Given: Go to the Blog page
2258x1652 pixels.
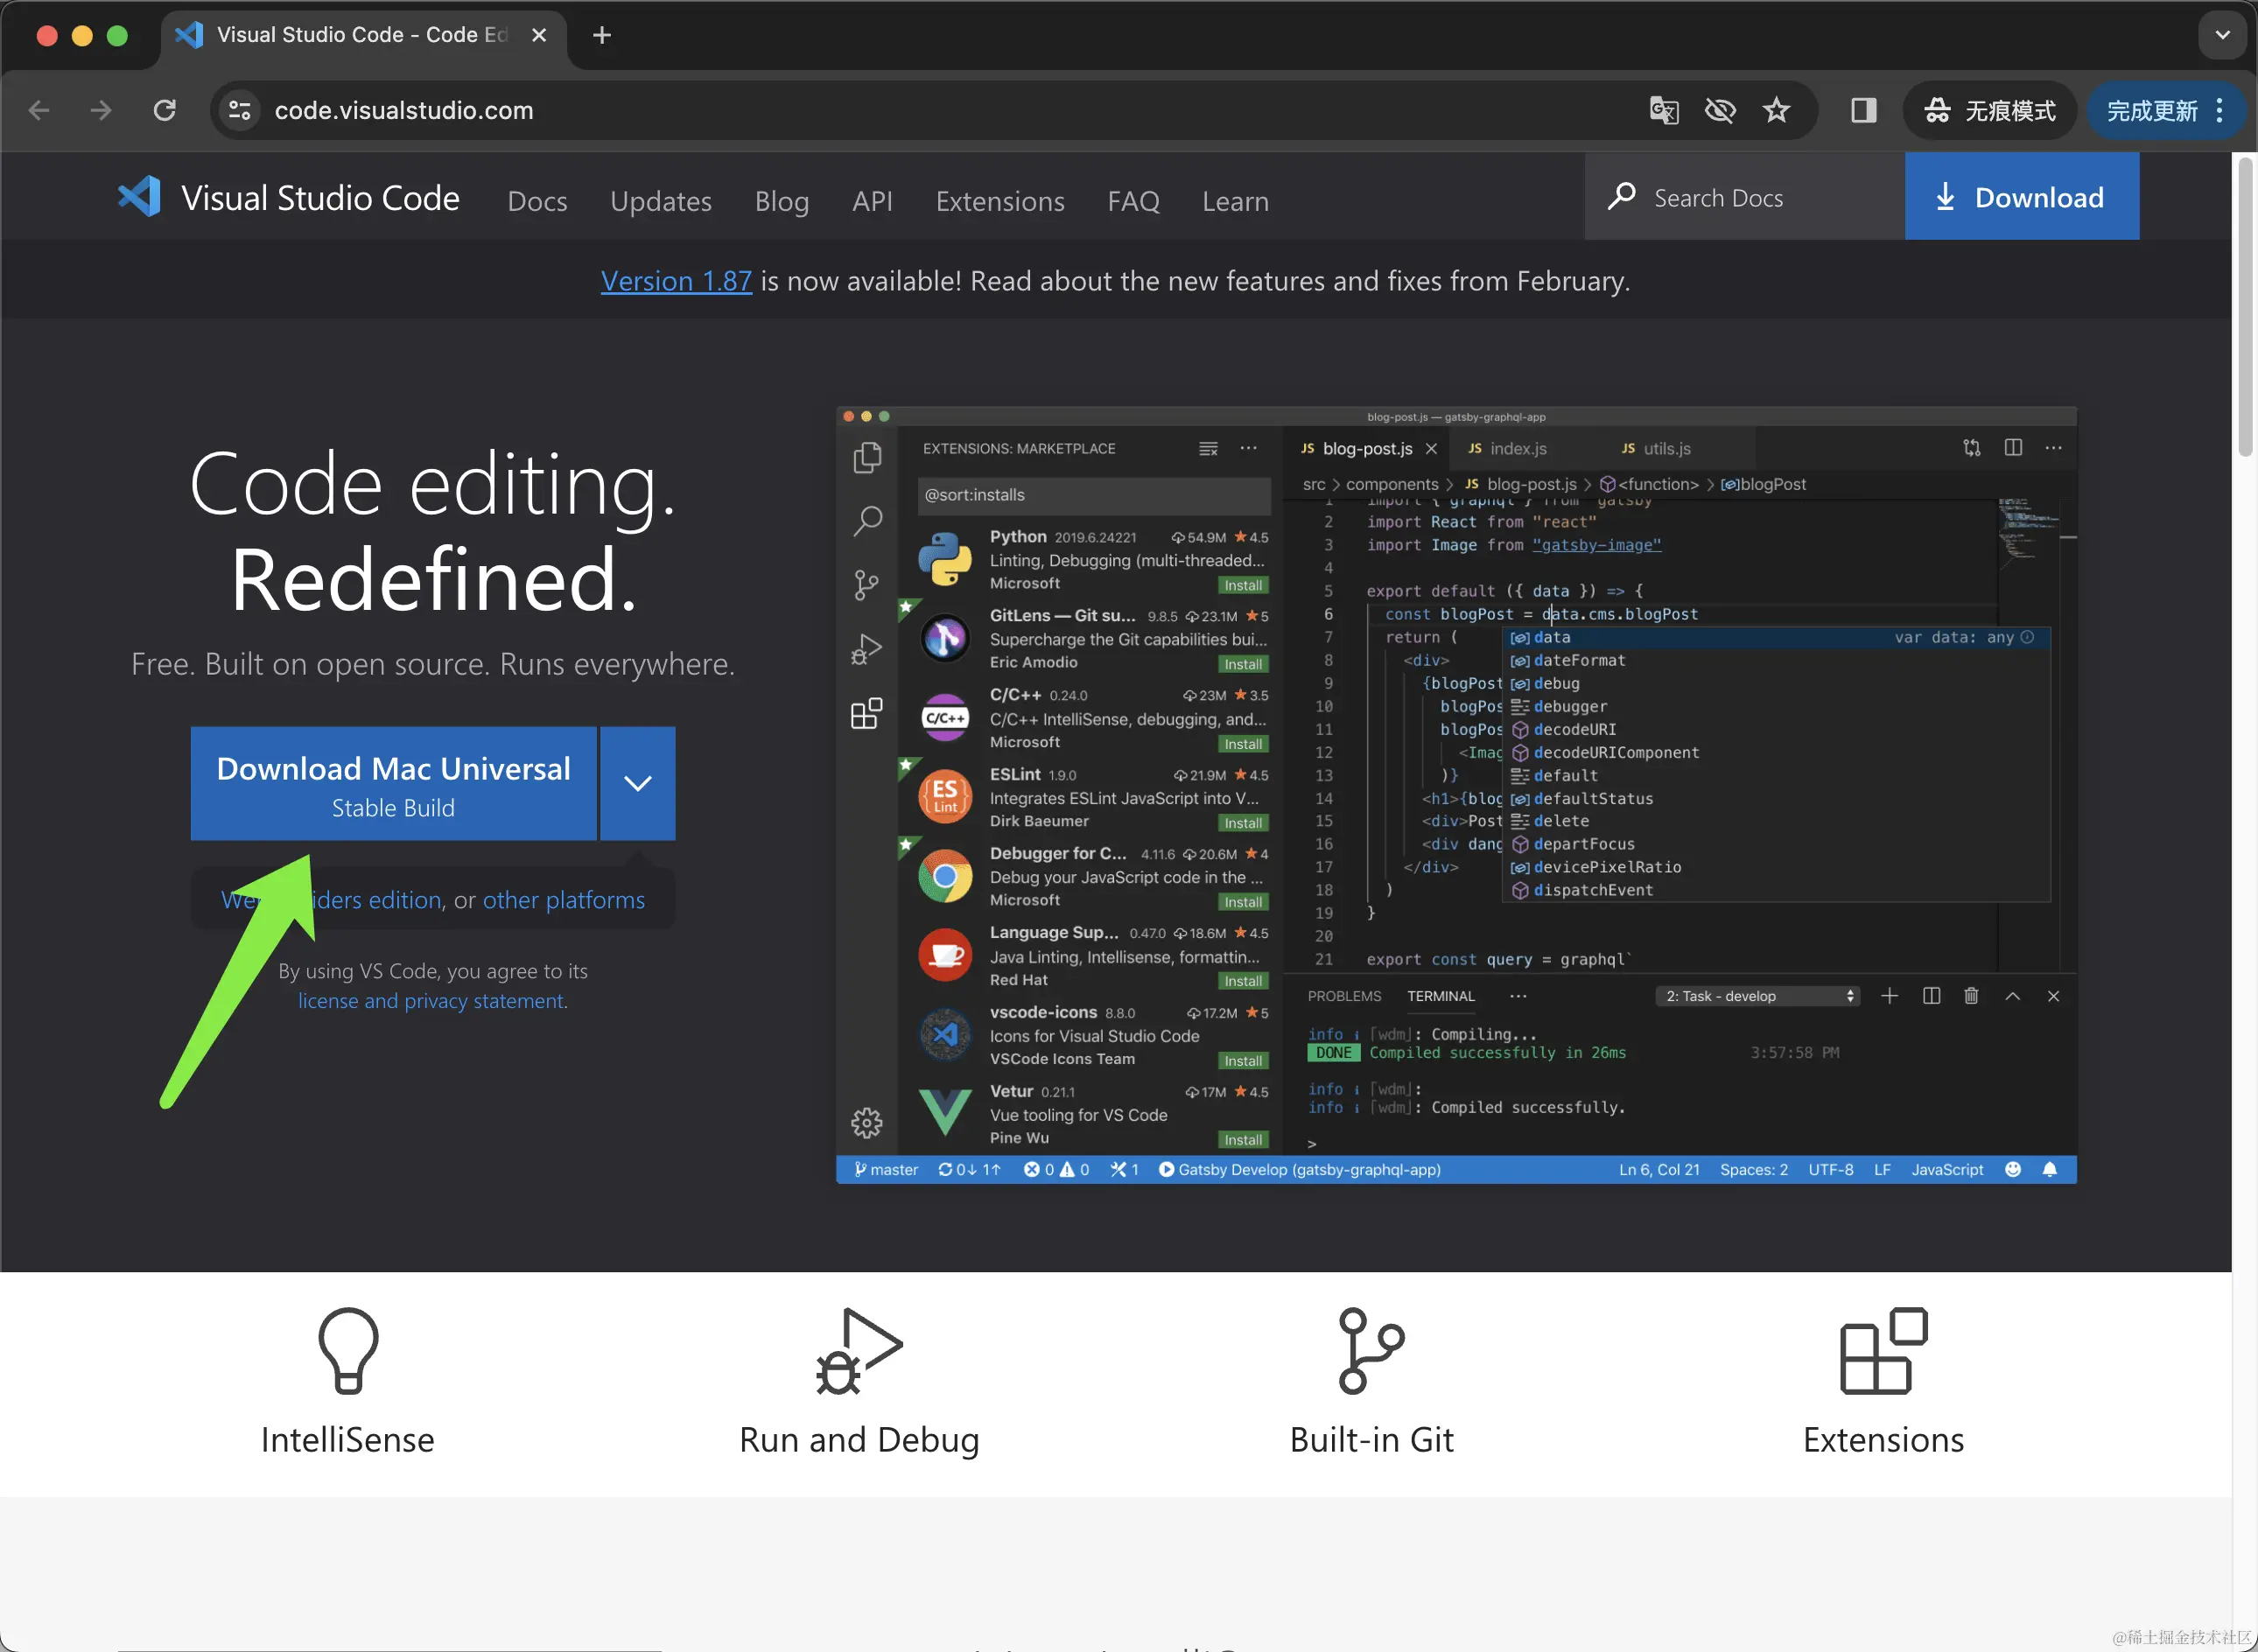Looking at the screenshot, I should coord(781,201).
